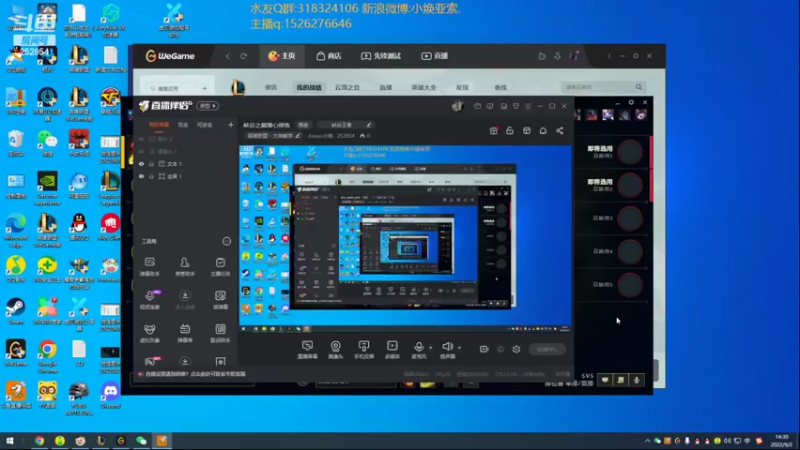Open the 房管助手 tool
The width and height of the screenshot is (800, 450).
pyautogui.click(x=185, y=266)
